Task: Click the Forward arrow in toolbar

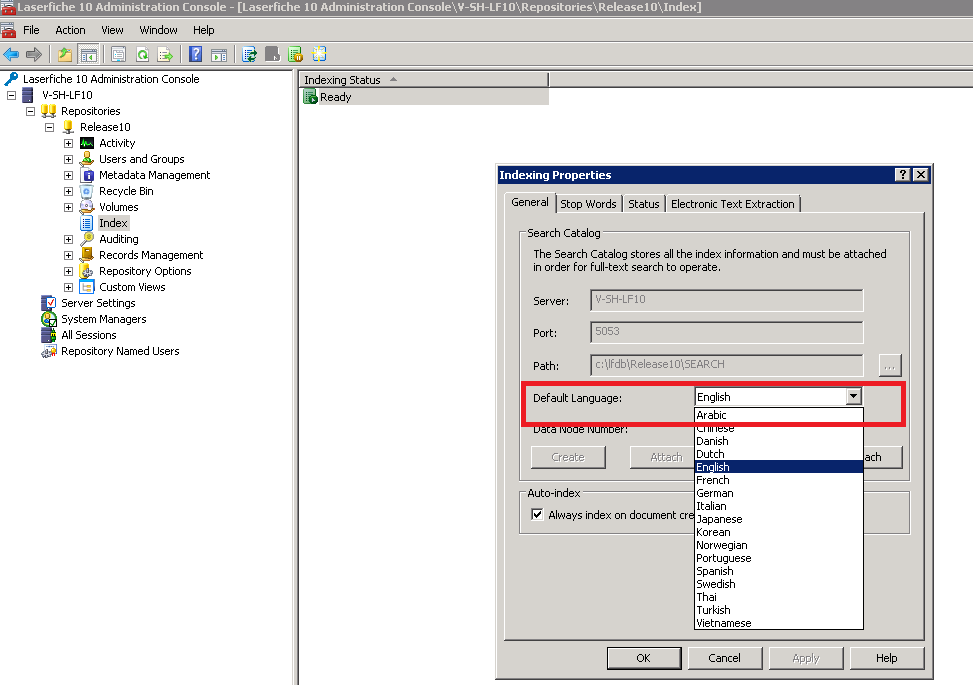Action: pos(34,55)
